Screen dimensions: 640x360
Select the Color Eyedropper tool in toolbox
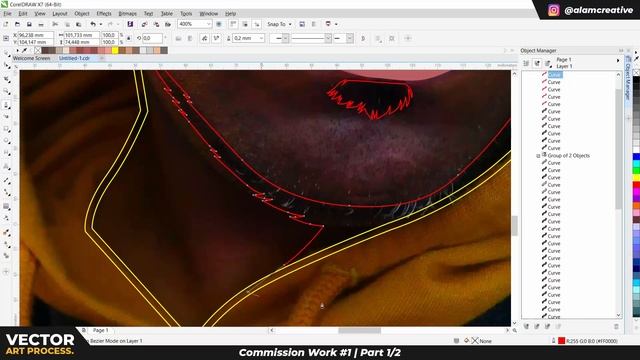tap(7, 233)
